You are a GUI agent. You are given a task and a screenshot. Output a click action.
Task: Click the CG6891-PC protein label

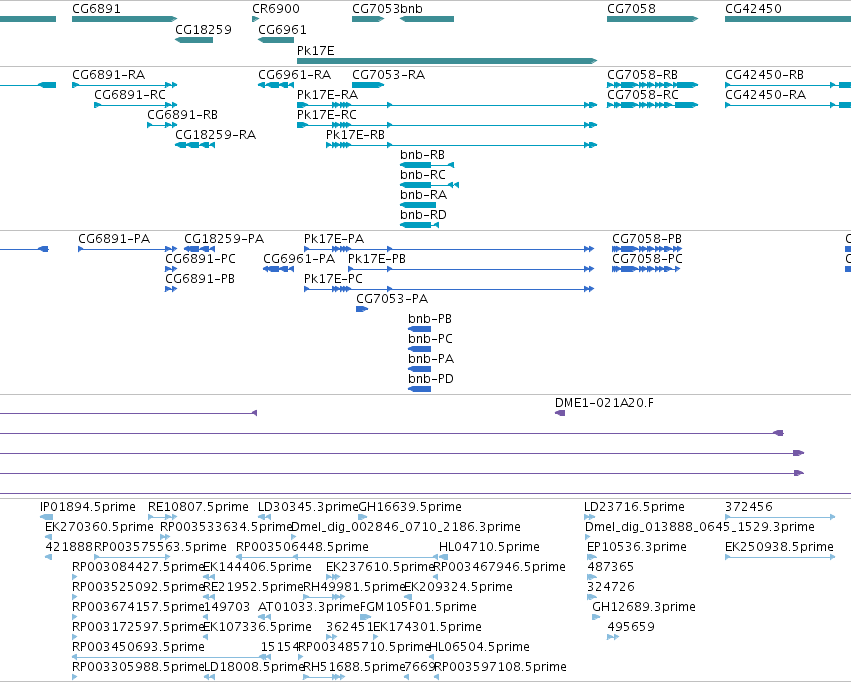click(x=200, y=259)
